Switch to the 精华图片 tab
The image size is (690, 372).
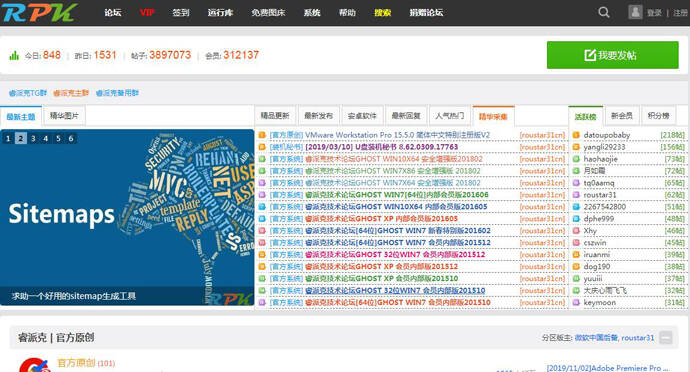click(64, 115)
